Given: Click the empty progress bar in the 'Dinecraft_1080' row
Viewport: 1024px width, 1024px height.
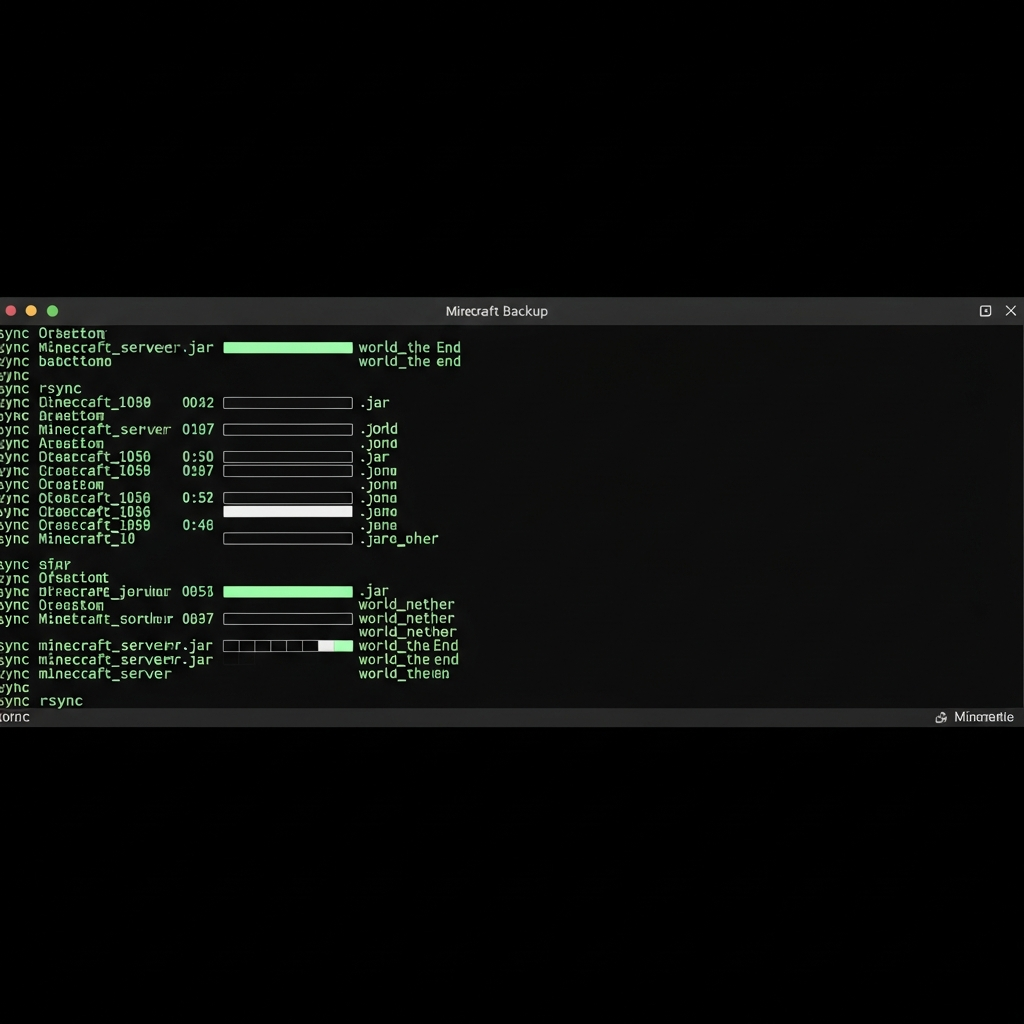Looking at the screenshot, I should click(288, 403).
